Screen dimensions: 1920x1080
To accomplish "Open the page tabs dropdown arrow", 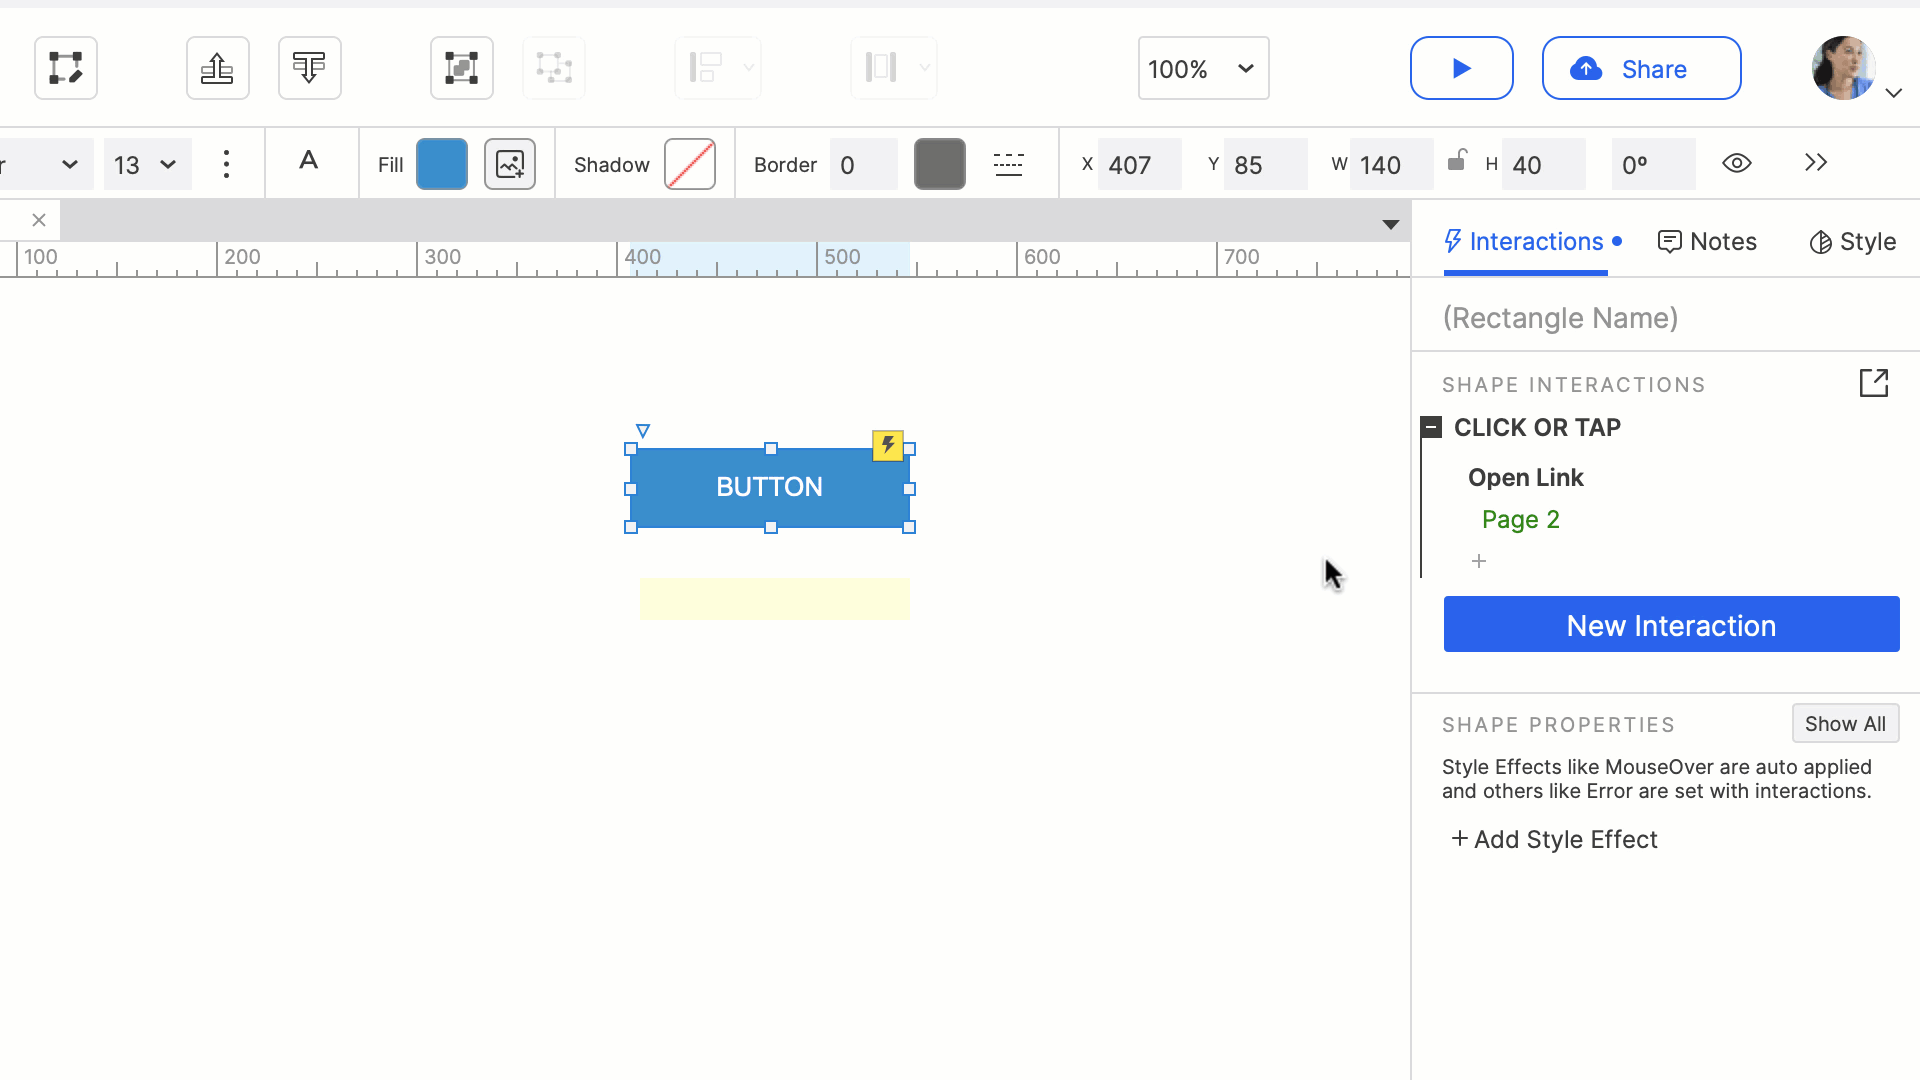I will click(1390, 224).
